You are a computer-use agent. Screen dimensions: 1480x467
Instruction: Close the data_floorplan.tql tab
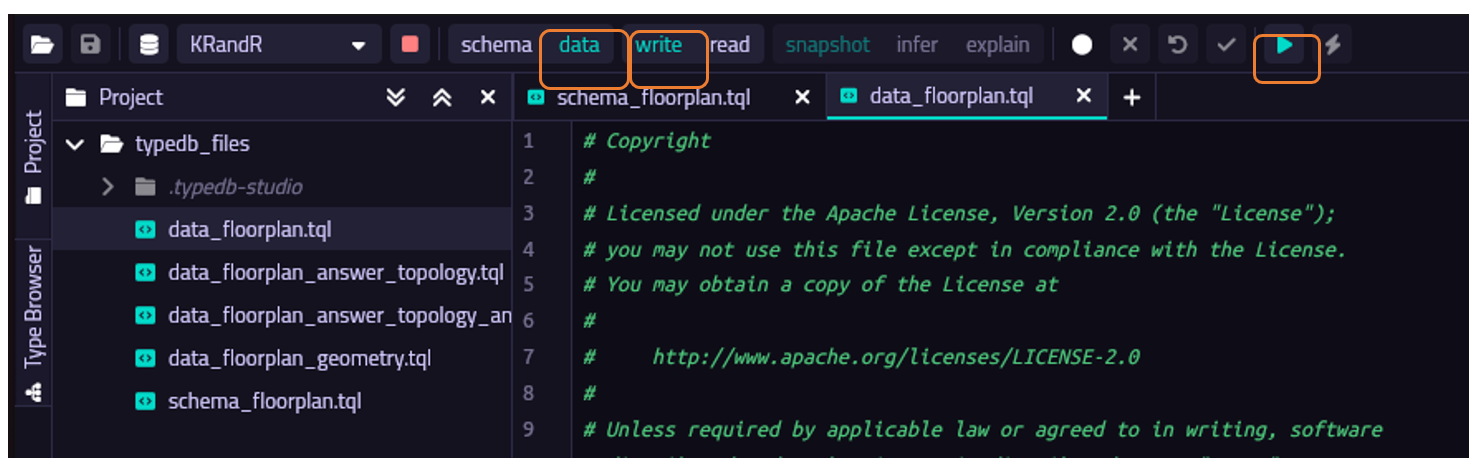(x=1084, y=97)
